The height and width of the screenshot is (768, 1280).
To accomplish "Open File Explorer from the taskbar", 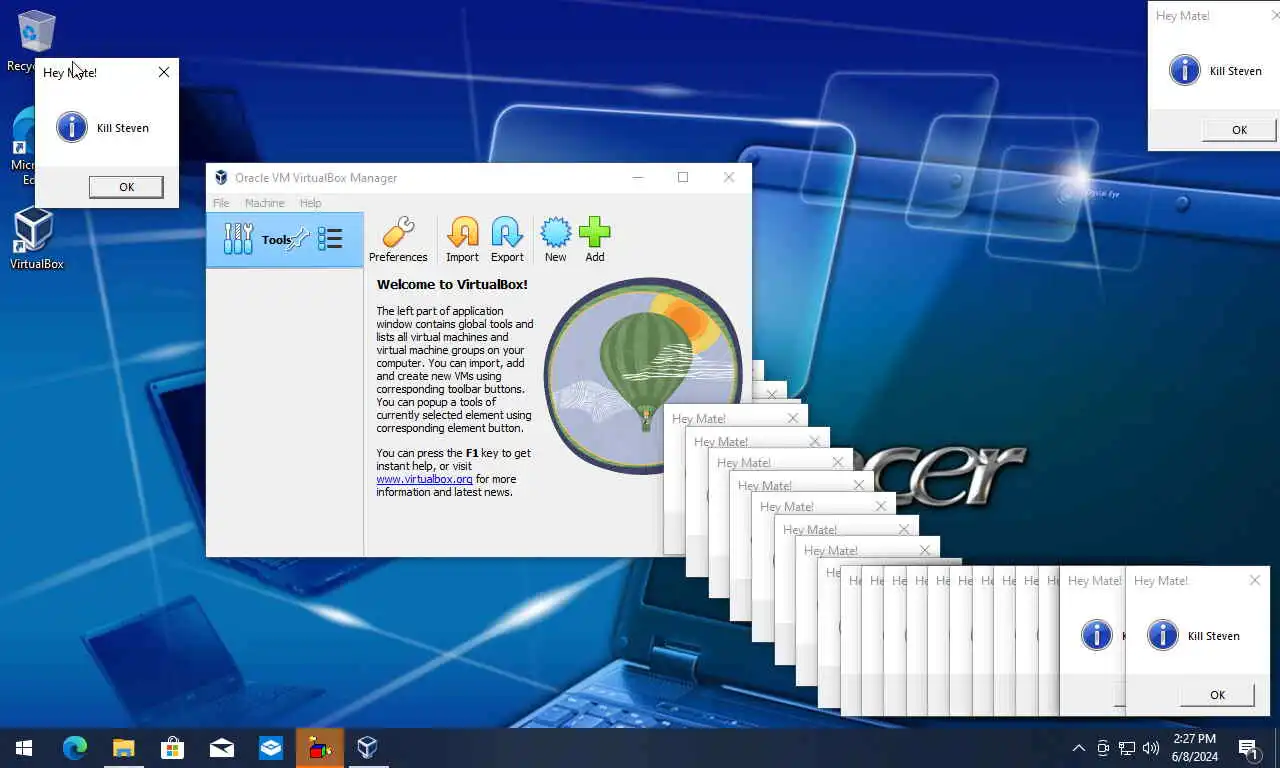I will pos(123,747).
